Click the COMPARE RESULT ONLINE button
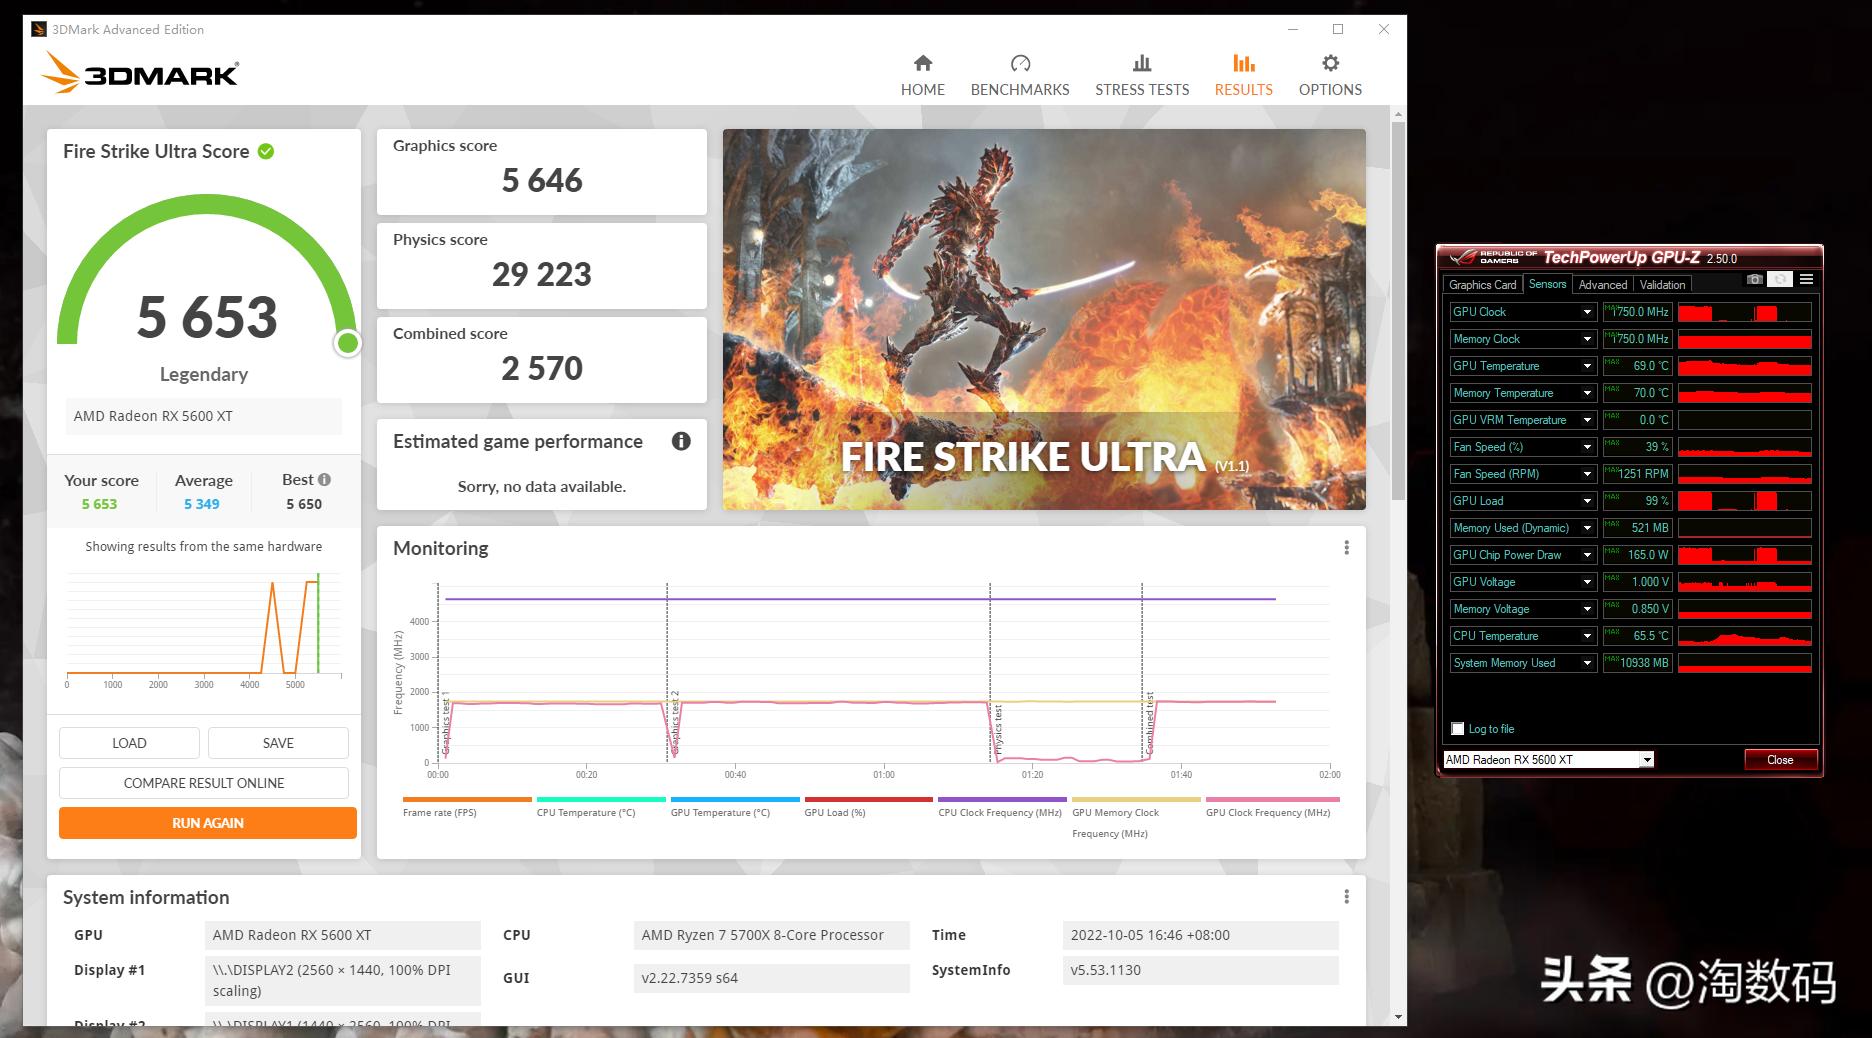Screen dimensions: 1872x1038 [x=204, y=783]
